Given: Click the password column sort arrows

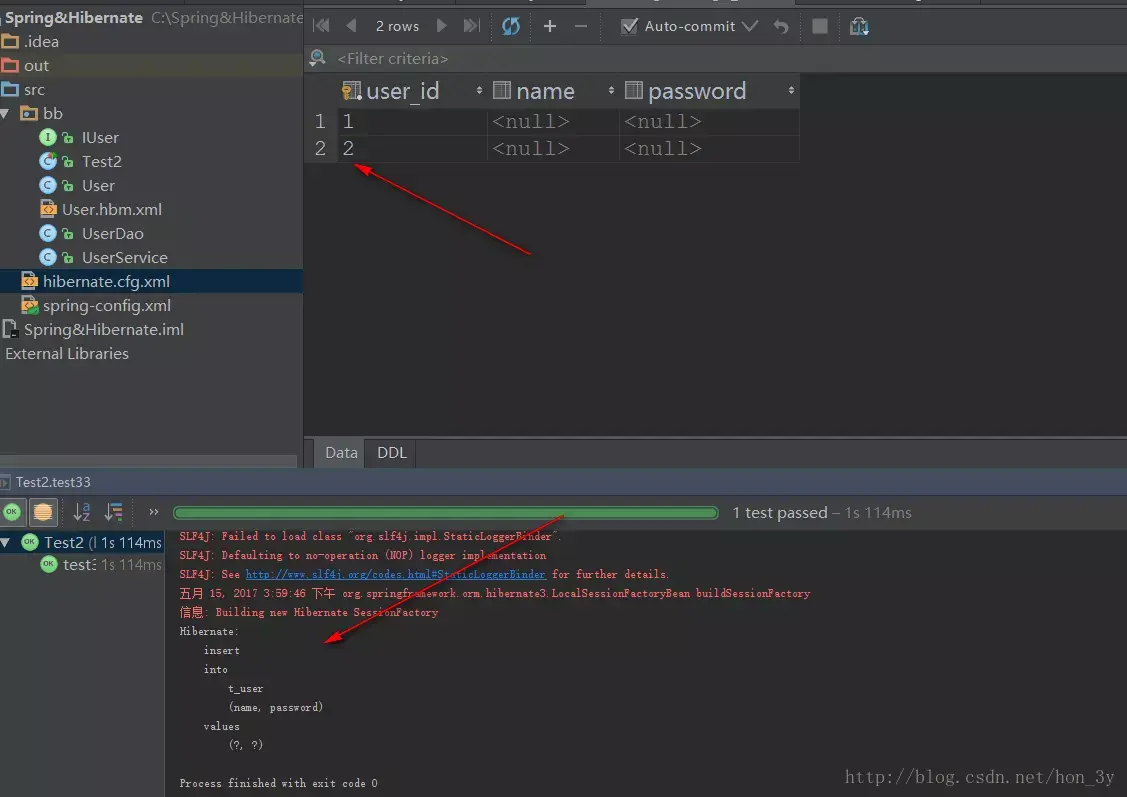Looking at the screenshot, I should click(791, 91).
